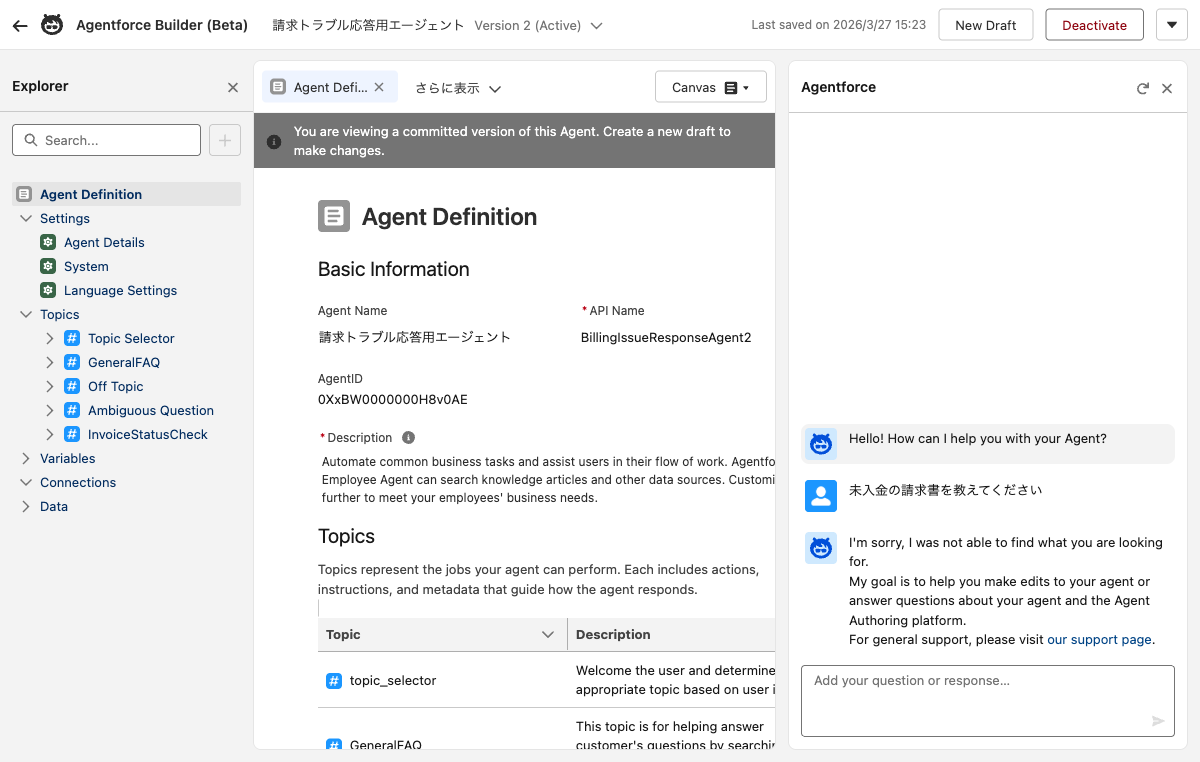Click the System settings gear icon
Viewport: 1200px width, 762px height.
click(47, 266)
